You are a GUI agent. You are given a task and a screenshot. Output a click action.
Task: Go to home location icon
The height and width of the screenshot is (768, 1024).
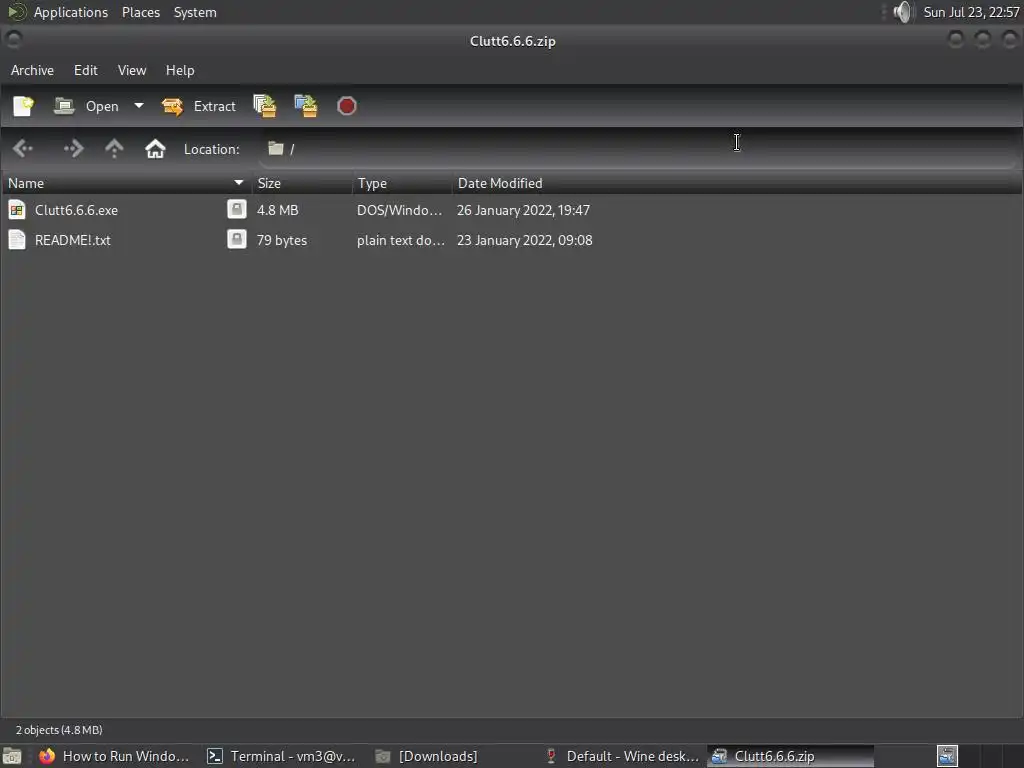(155, 149)
